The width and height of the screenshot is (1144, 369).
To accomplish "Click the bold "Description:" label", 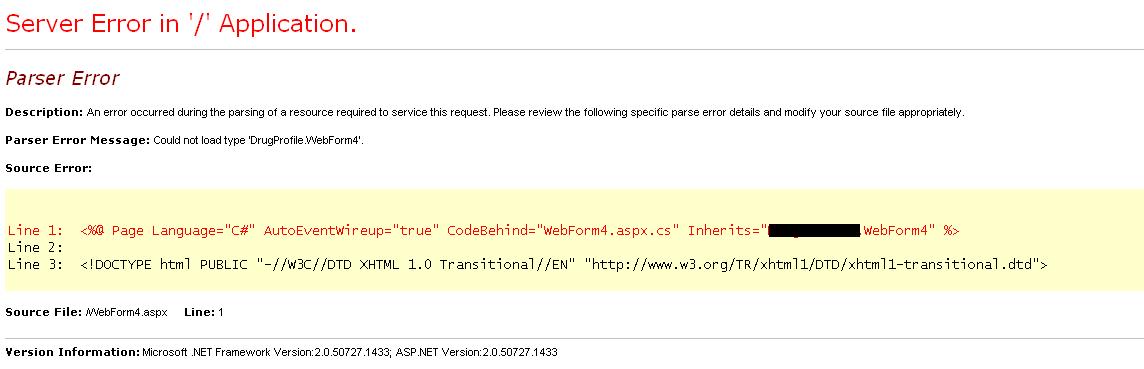I will pyautogui.click(x=45, y=112).
